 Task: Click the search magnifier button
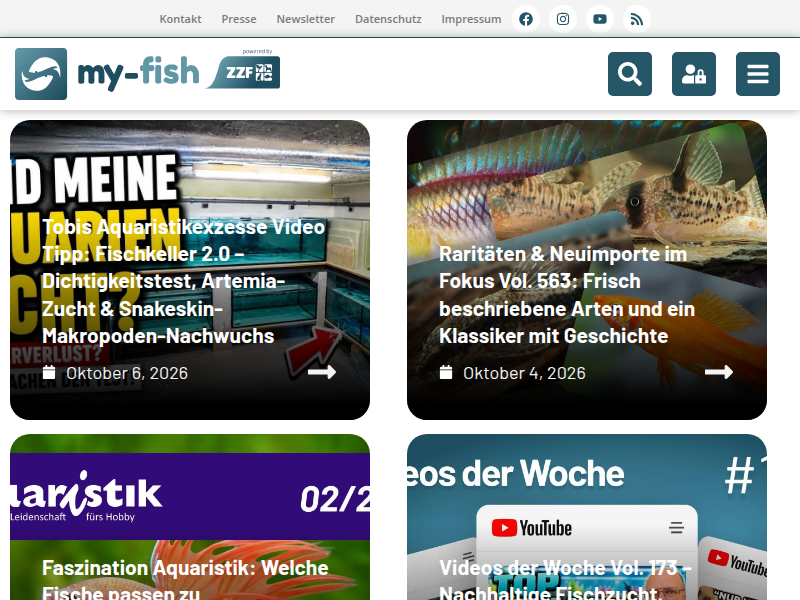coord(630,74)
